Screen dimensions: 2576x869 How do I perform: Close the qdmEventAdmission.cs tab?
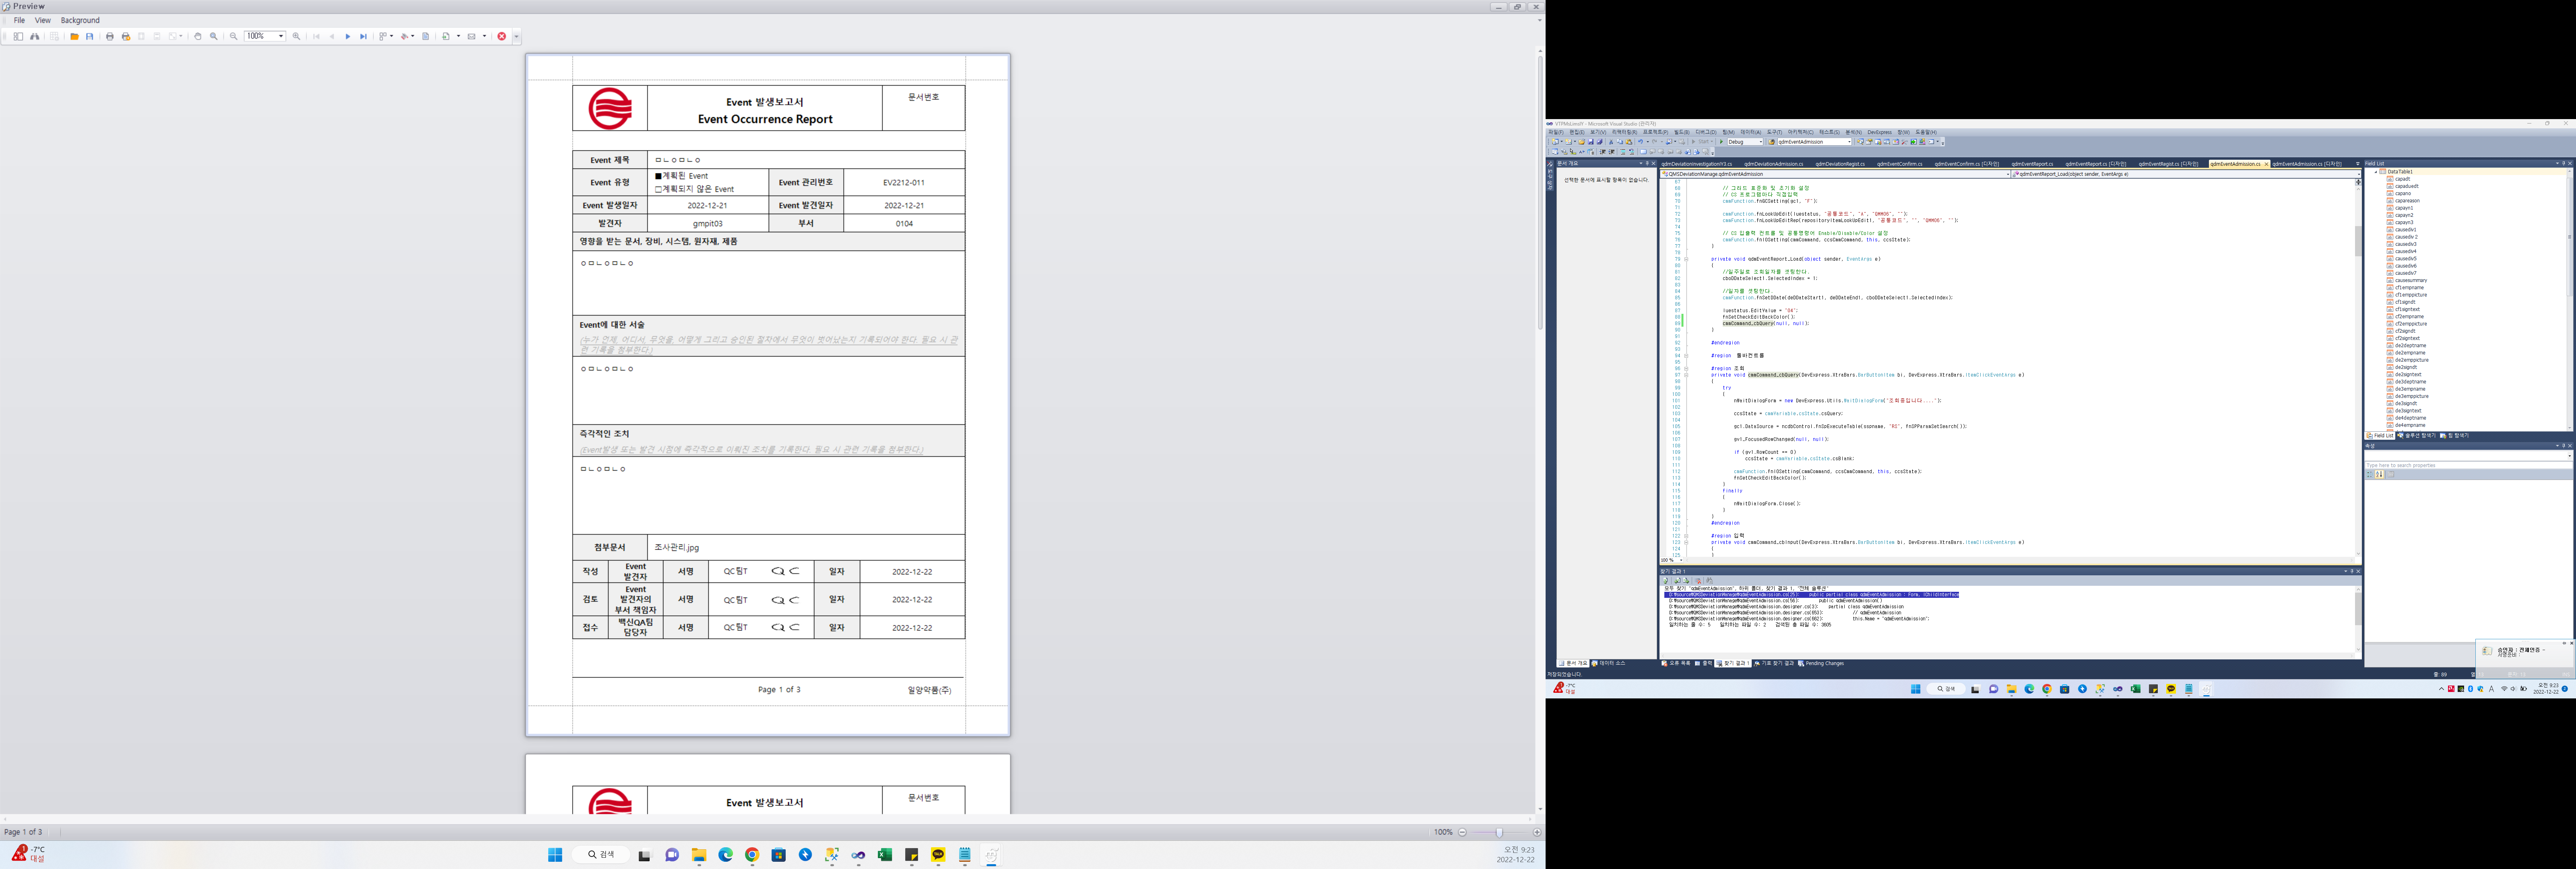[2266, 164]
